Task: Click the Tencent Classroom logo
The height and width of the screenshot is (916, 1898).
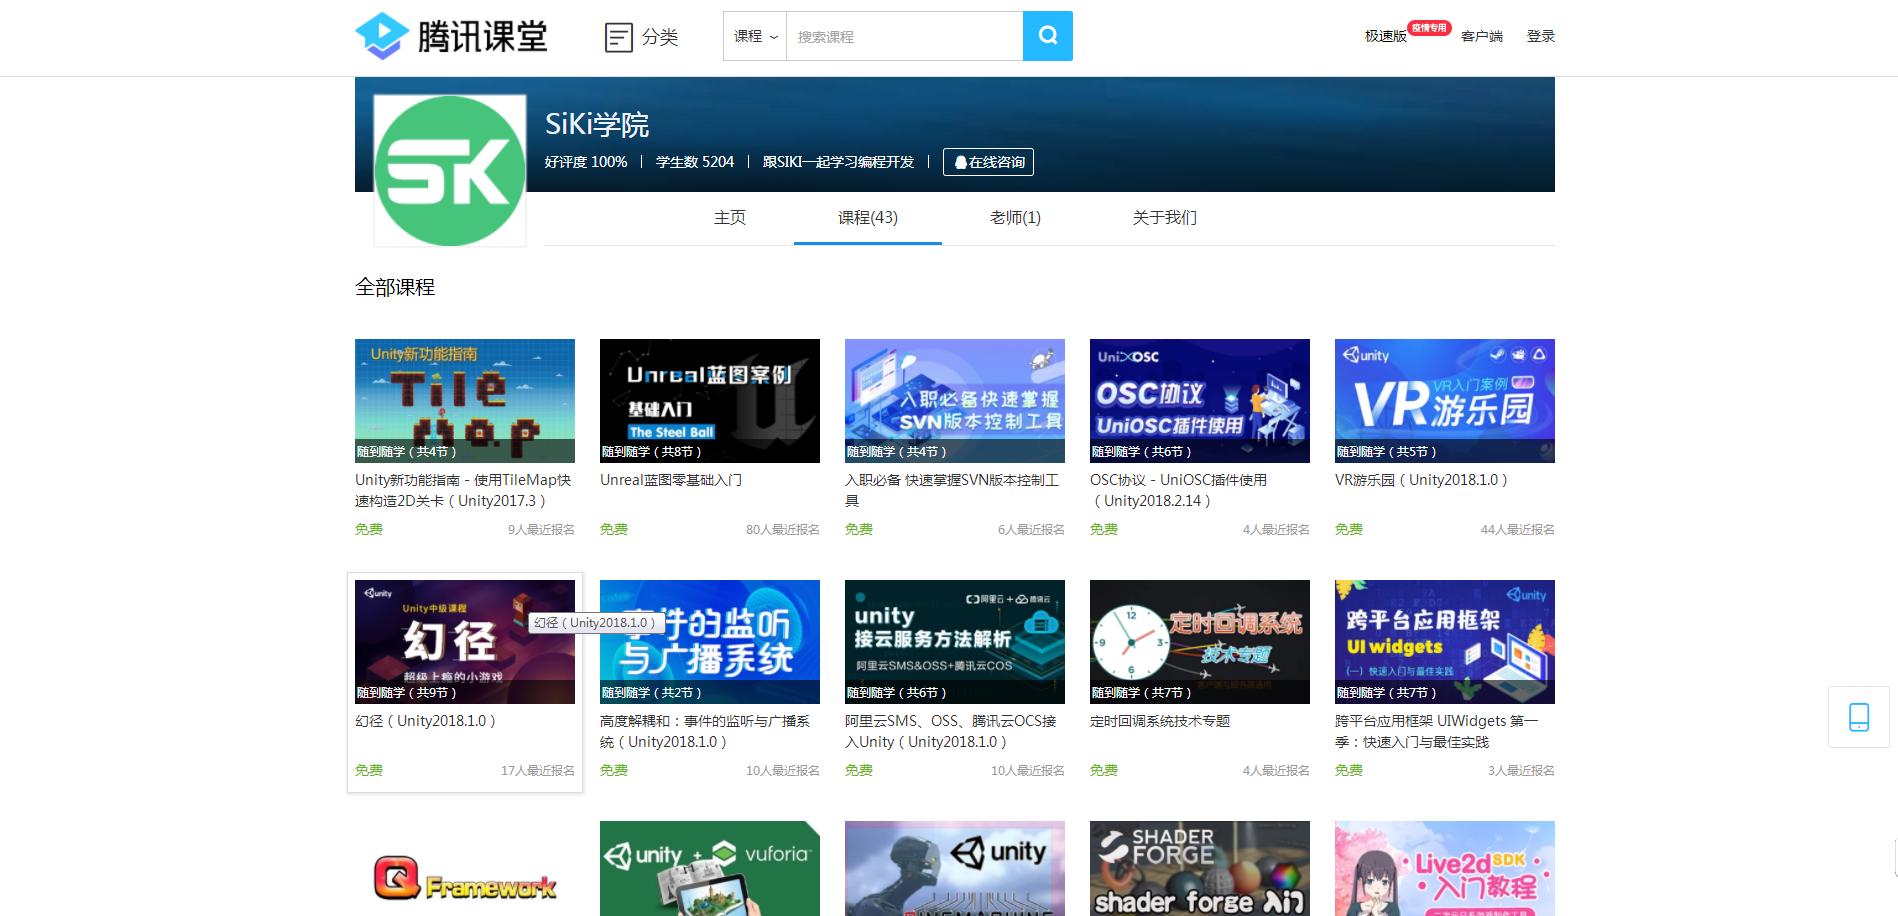Action: click(451, 36)
